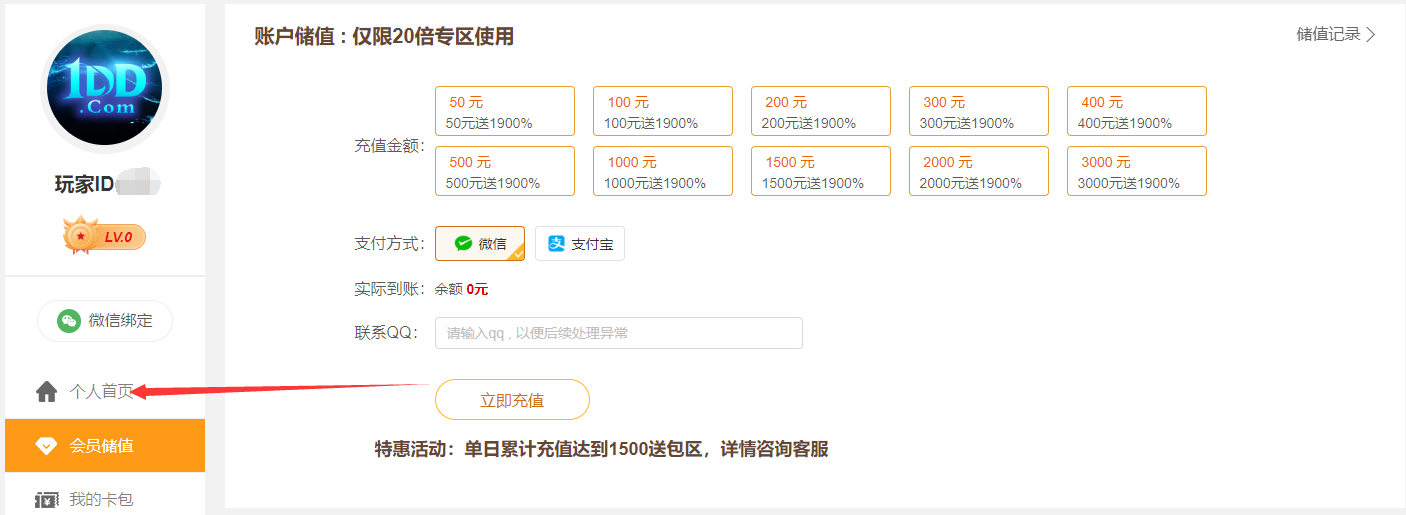The height and width of the screenshot is (515, 1406).
Task: Choose the 50 元 recharge amount
Action: click(505, 111)
